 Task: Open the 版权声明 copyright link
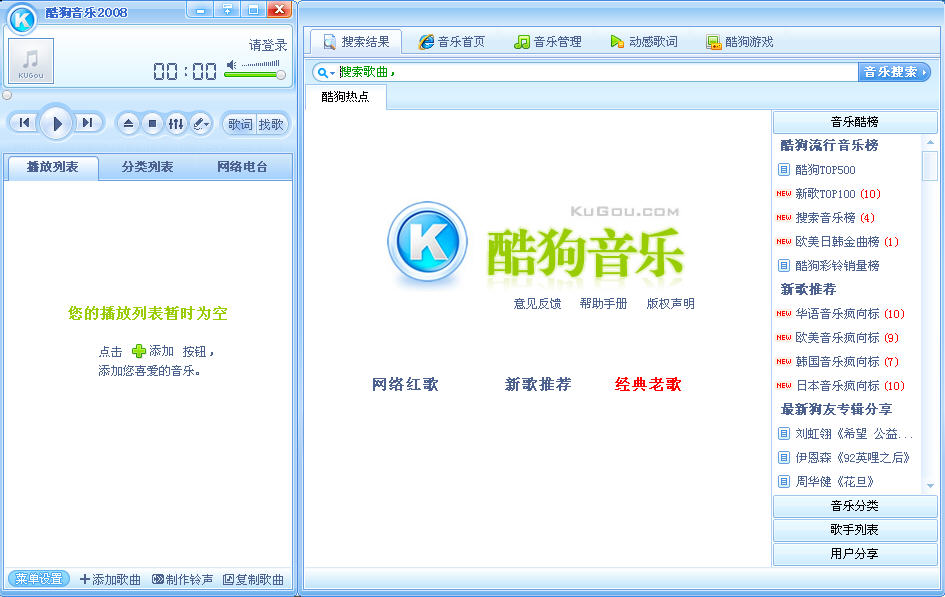[x=670, y=304]
